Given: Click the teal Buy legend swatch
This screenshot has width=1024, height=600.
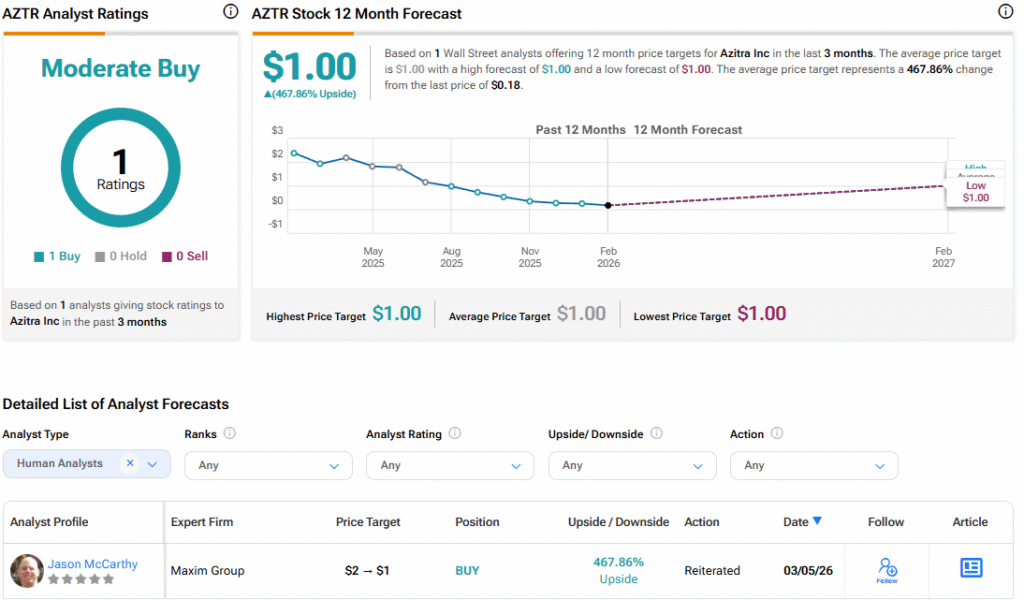Looking at the screenshot, I should coord(39,257).
